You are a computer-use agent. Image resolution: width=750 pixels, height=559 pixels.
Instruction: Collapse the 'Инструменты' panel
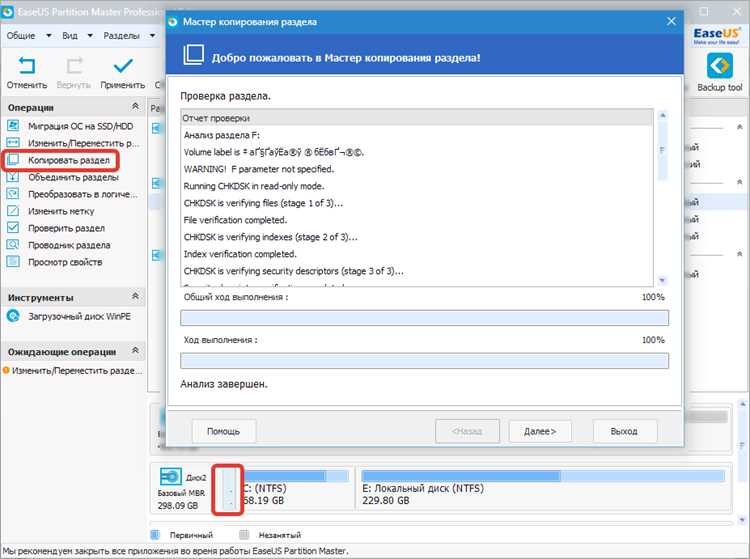pos(135,296)
